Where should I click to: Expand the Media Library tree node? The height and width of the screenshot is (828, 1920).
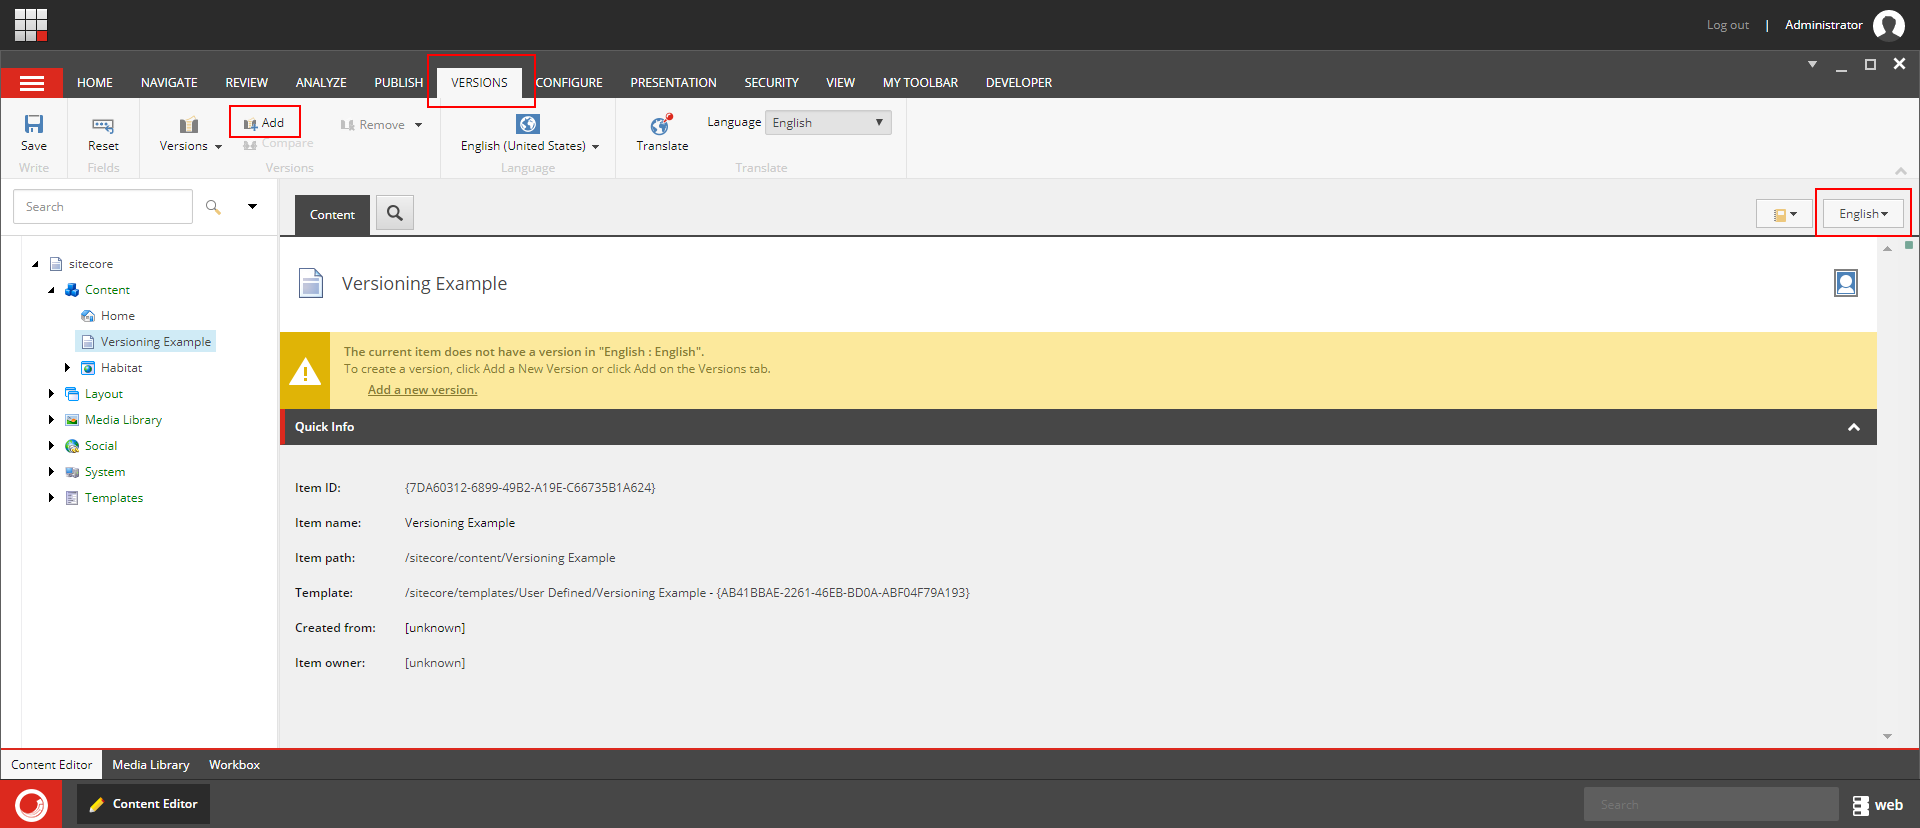(x=51, y=420)
